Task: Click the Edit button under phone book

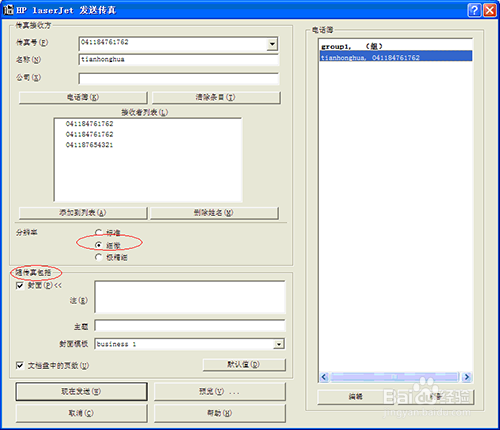Action: click(x=356, y=397)
